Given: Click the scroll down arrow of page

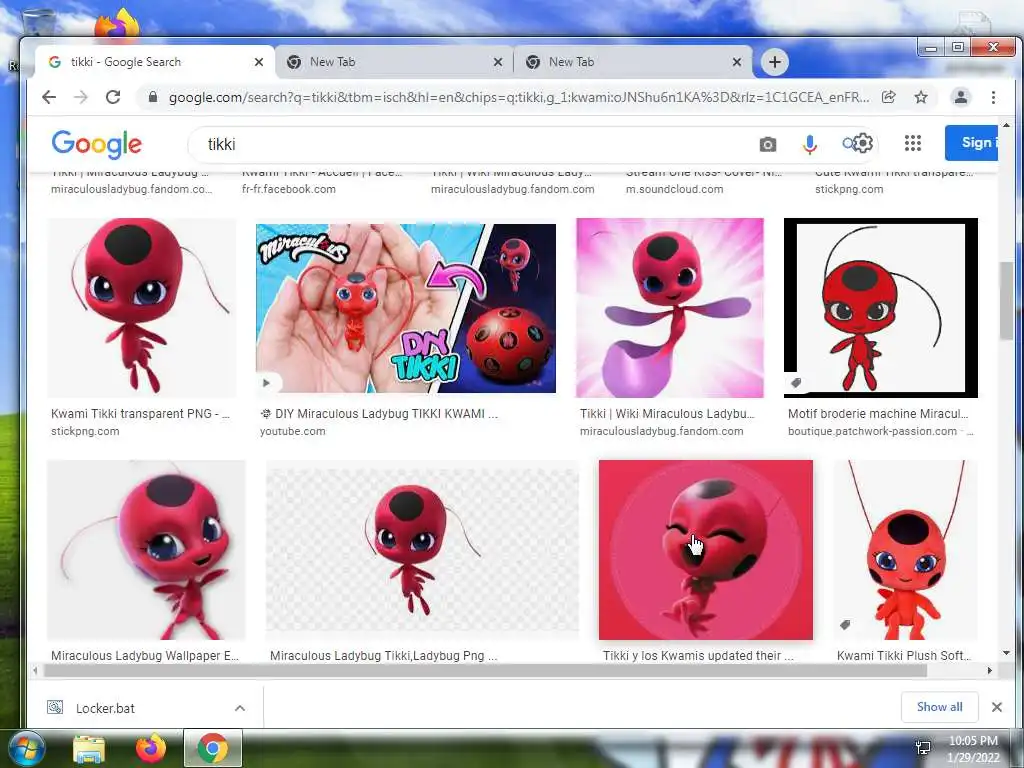Looking at the screenshot, I should (1006, 652).
